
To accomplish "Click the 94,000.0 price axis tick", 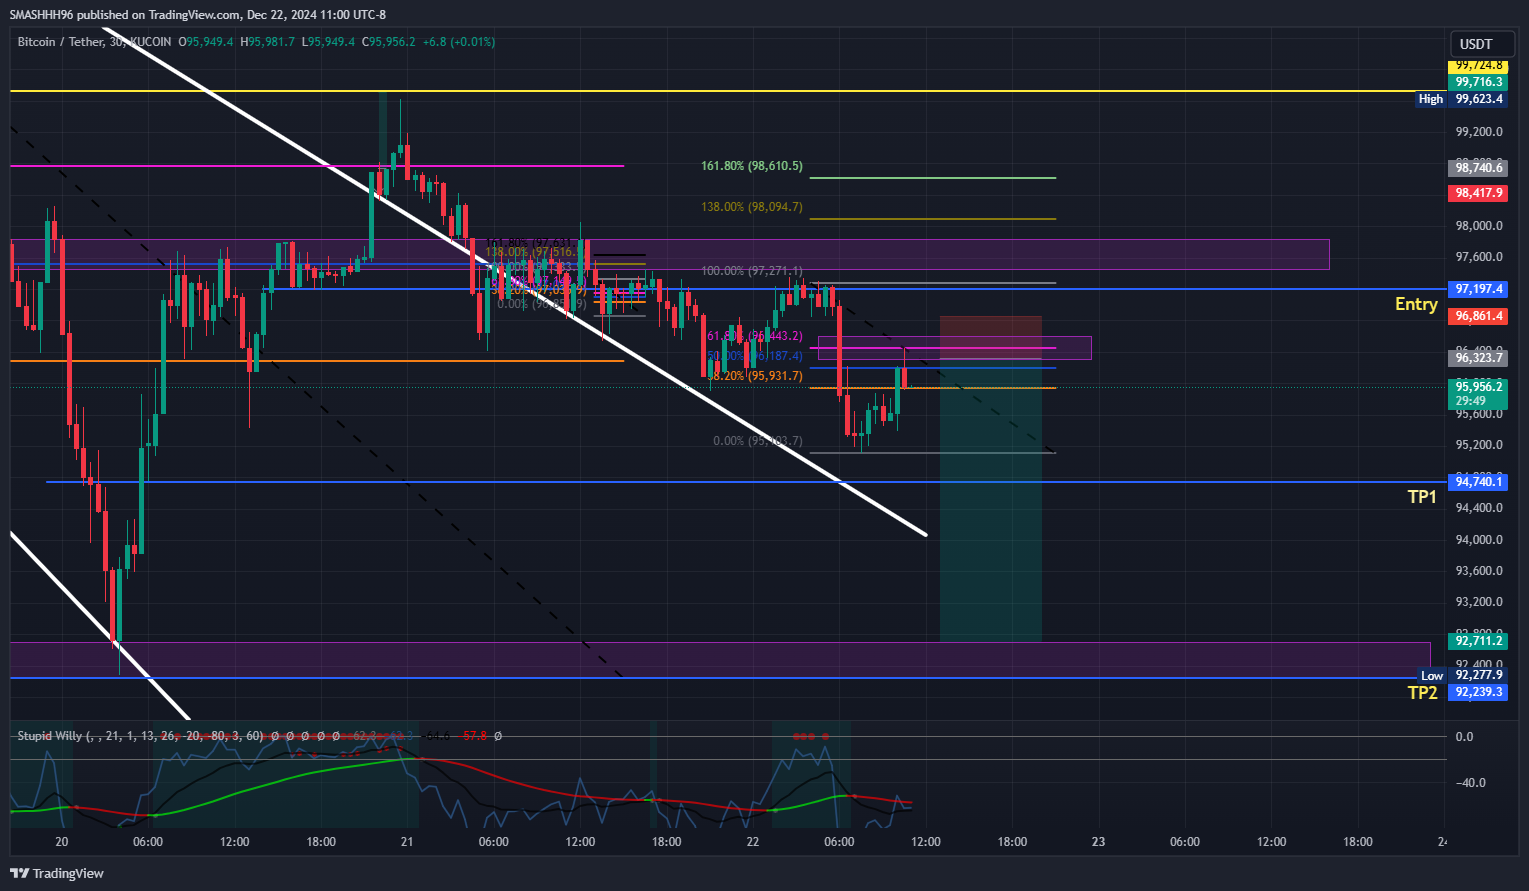I will (1479, 540).
